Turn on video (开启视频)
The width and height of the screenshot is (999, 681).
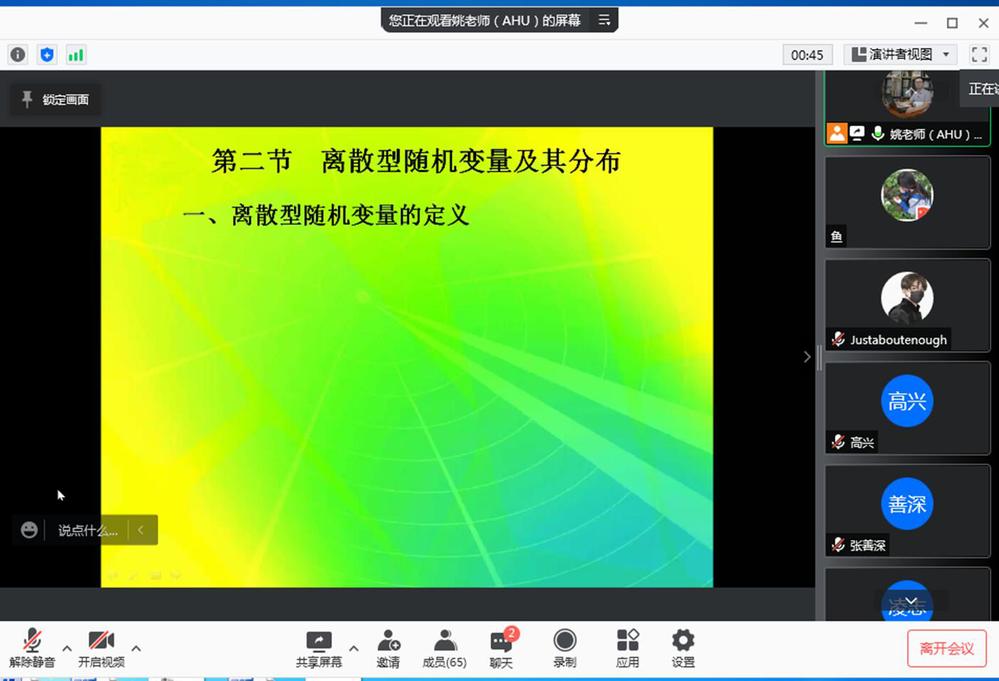point(101,648)
